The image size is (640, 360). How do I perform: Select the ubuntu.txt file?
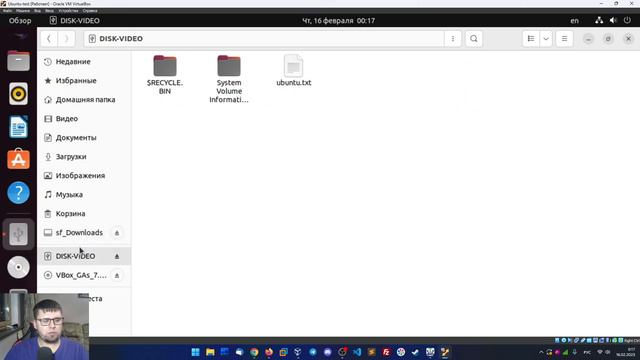293,70
